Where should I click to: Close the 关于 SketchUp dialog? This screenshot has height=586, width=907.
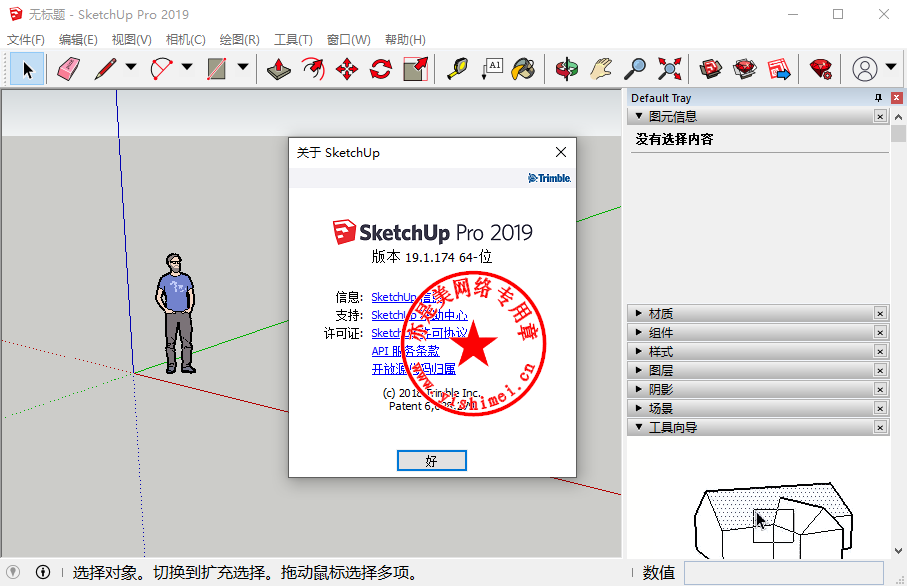pos(561,152)
